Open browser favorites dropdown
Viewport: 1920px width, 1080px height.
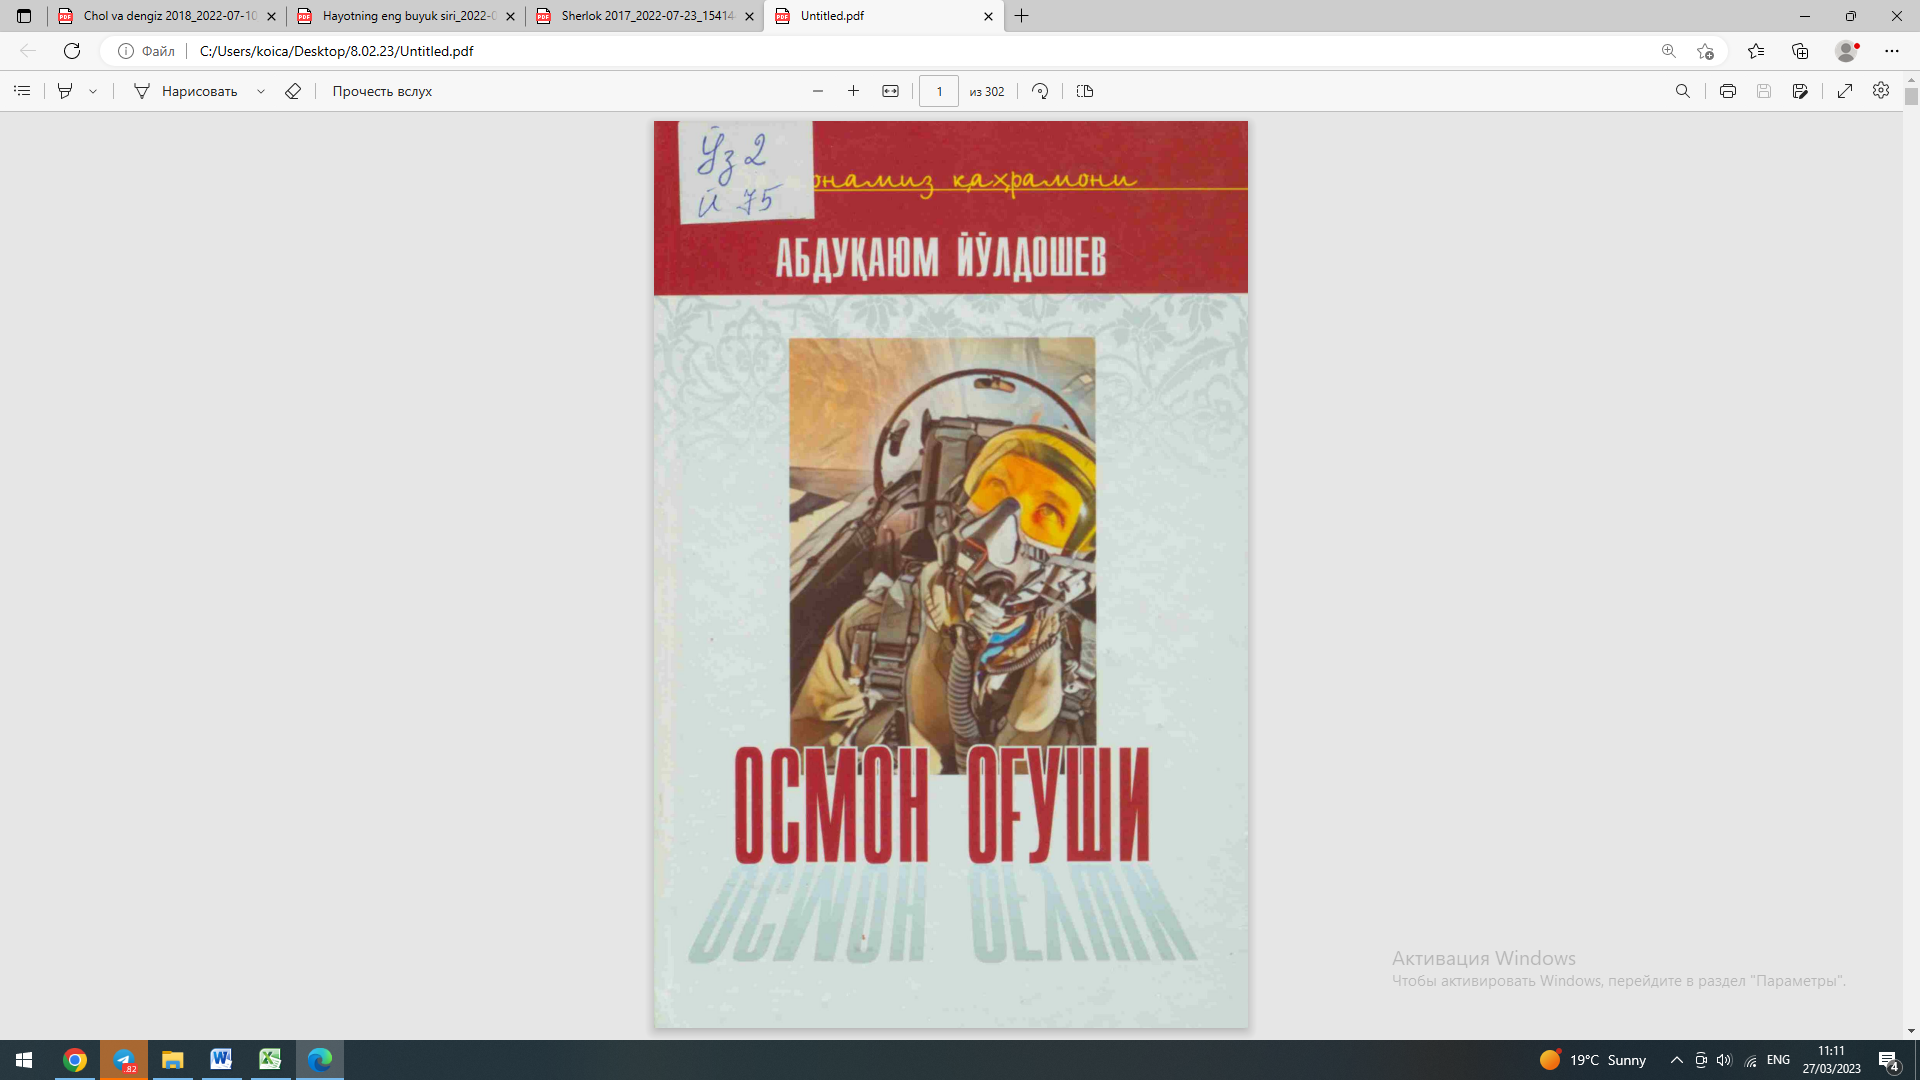pyautogui.click(x=1757, y=51)
